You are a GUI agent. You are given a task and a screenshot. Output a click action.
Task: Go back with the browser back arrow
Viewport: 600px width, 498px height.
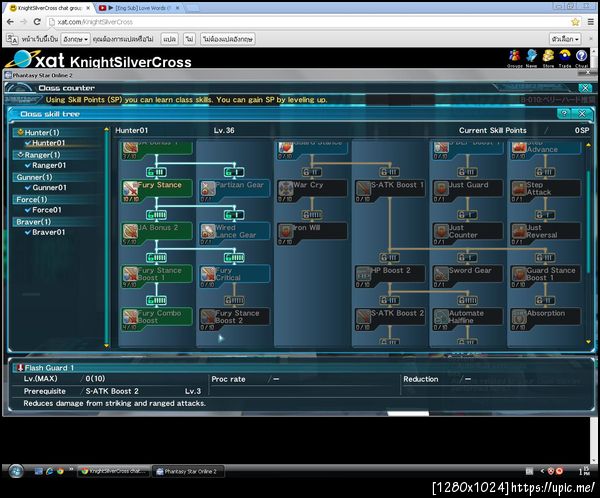pos(10,22)
